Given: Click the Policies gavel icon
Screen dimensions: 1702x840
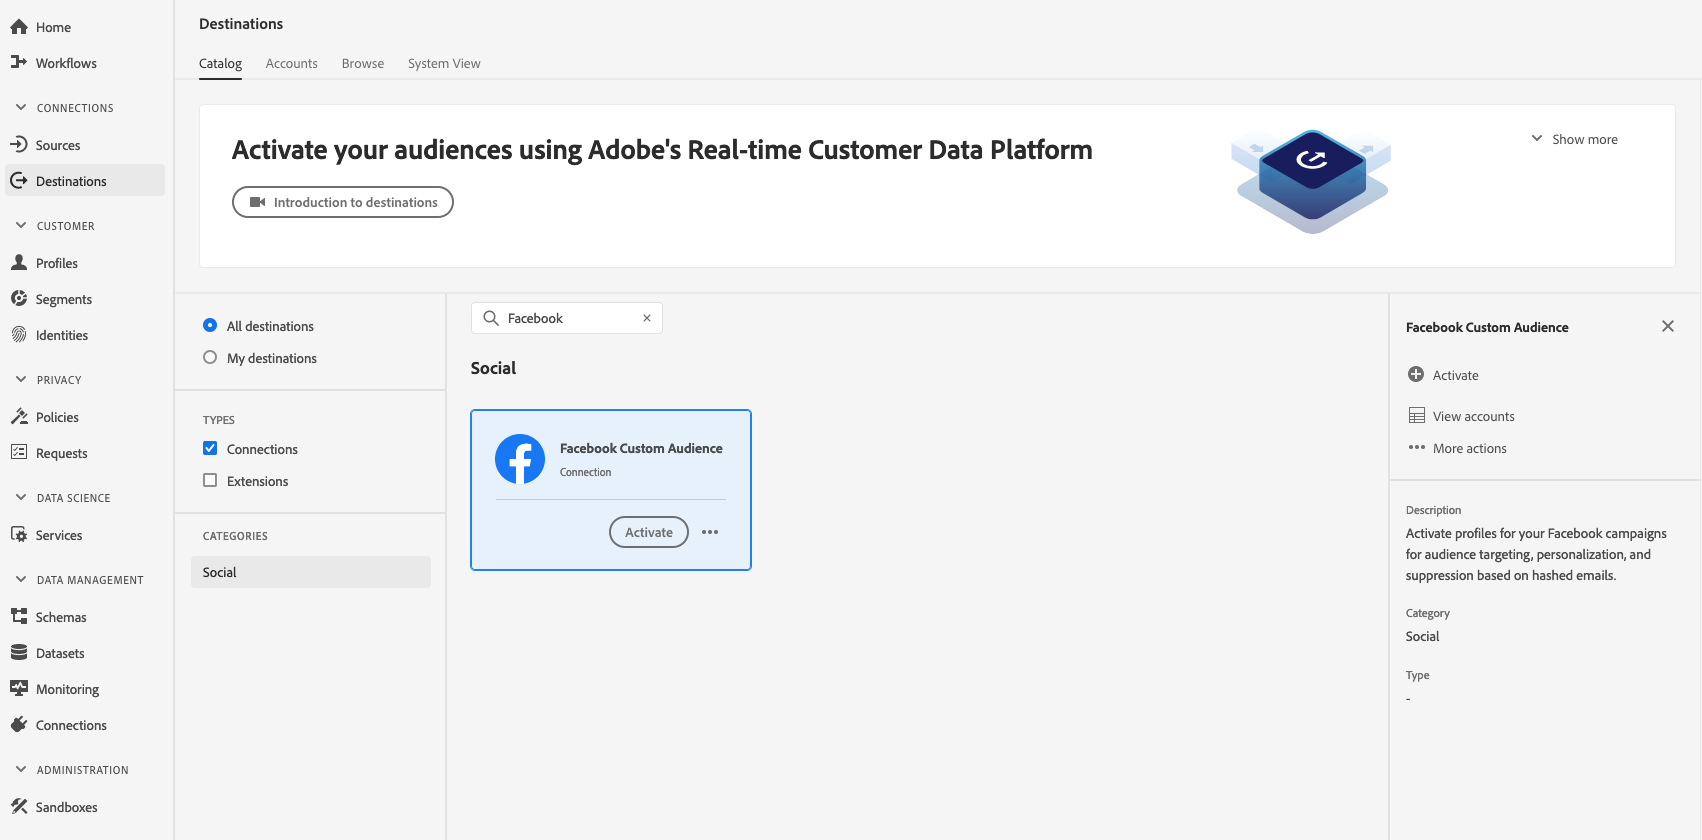Looking at the screenshot, I should click(18, 416).
